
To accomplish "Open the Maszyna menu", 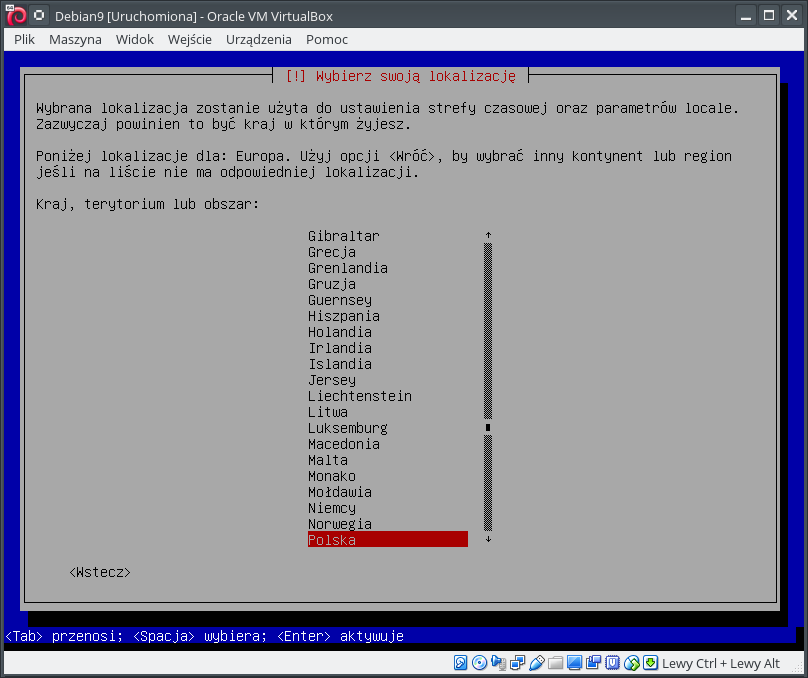I will [x=75, y=39].
